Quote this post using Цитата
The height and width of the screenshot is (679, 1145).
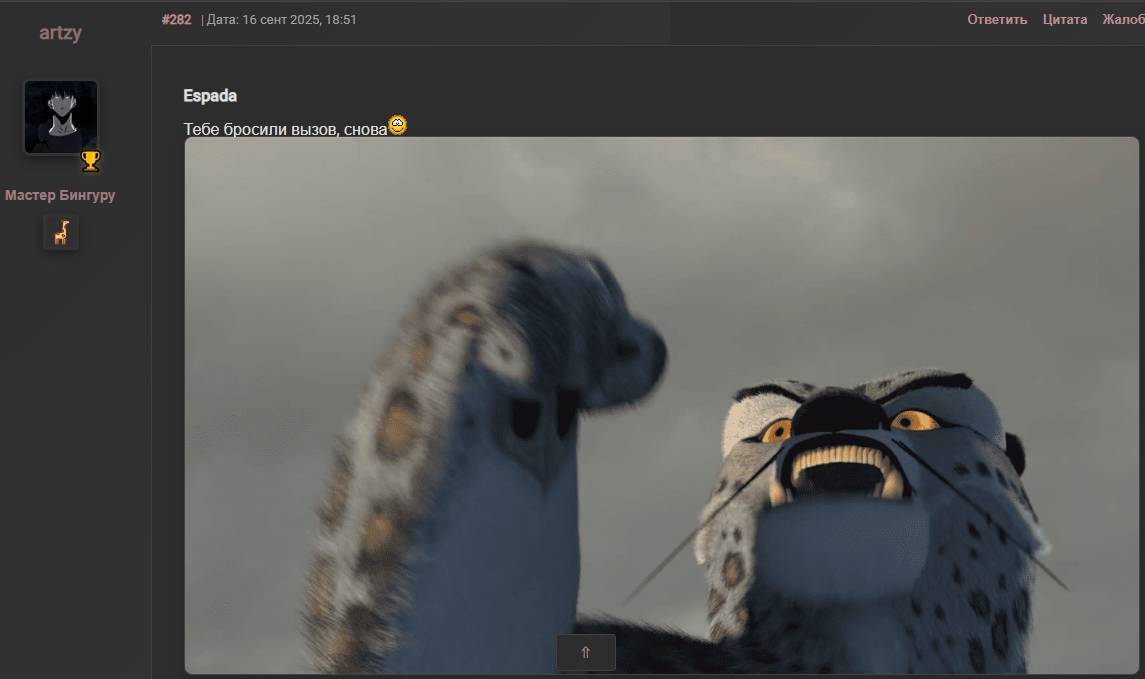click(1064, 19)
